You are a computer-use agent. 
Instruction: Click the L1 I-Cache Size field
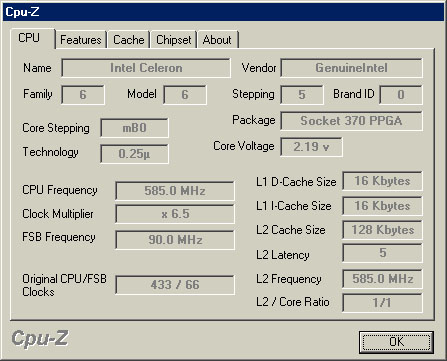[x=382, y=206]
